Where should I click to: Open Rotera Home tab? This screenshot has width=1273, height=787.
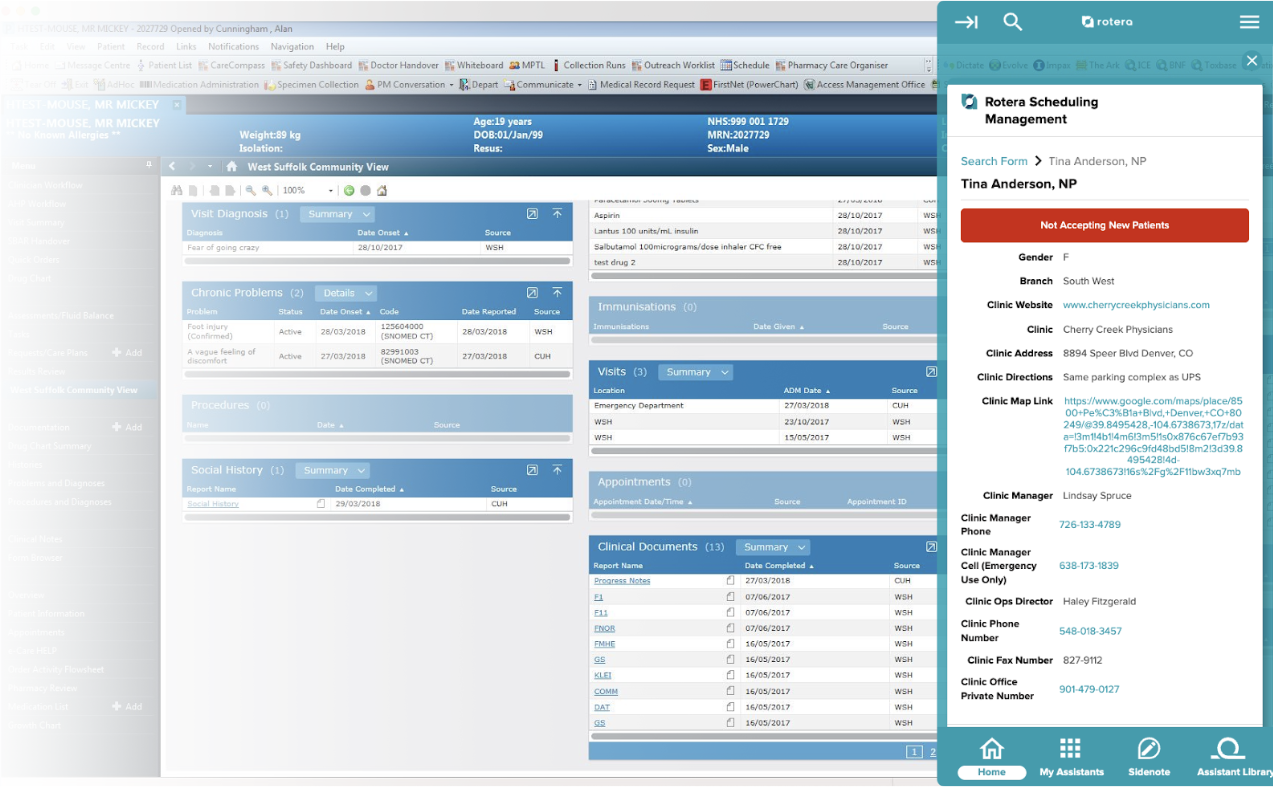tap(992, 758)
